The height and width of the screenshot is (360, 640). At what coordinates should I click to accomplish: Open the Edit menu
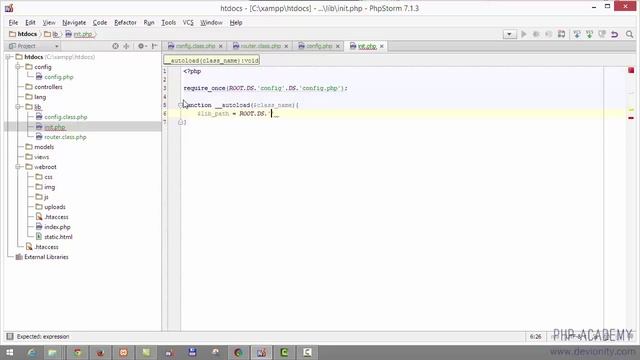click(30, 22)
